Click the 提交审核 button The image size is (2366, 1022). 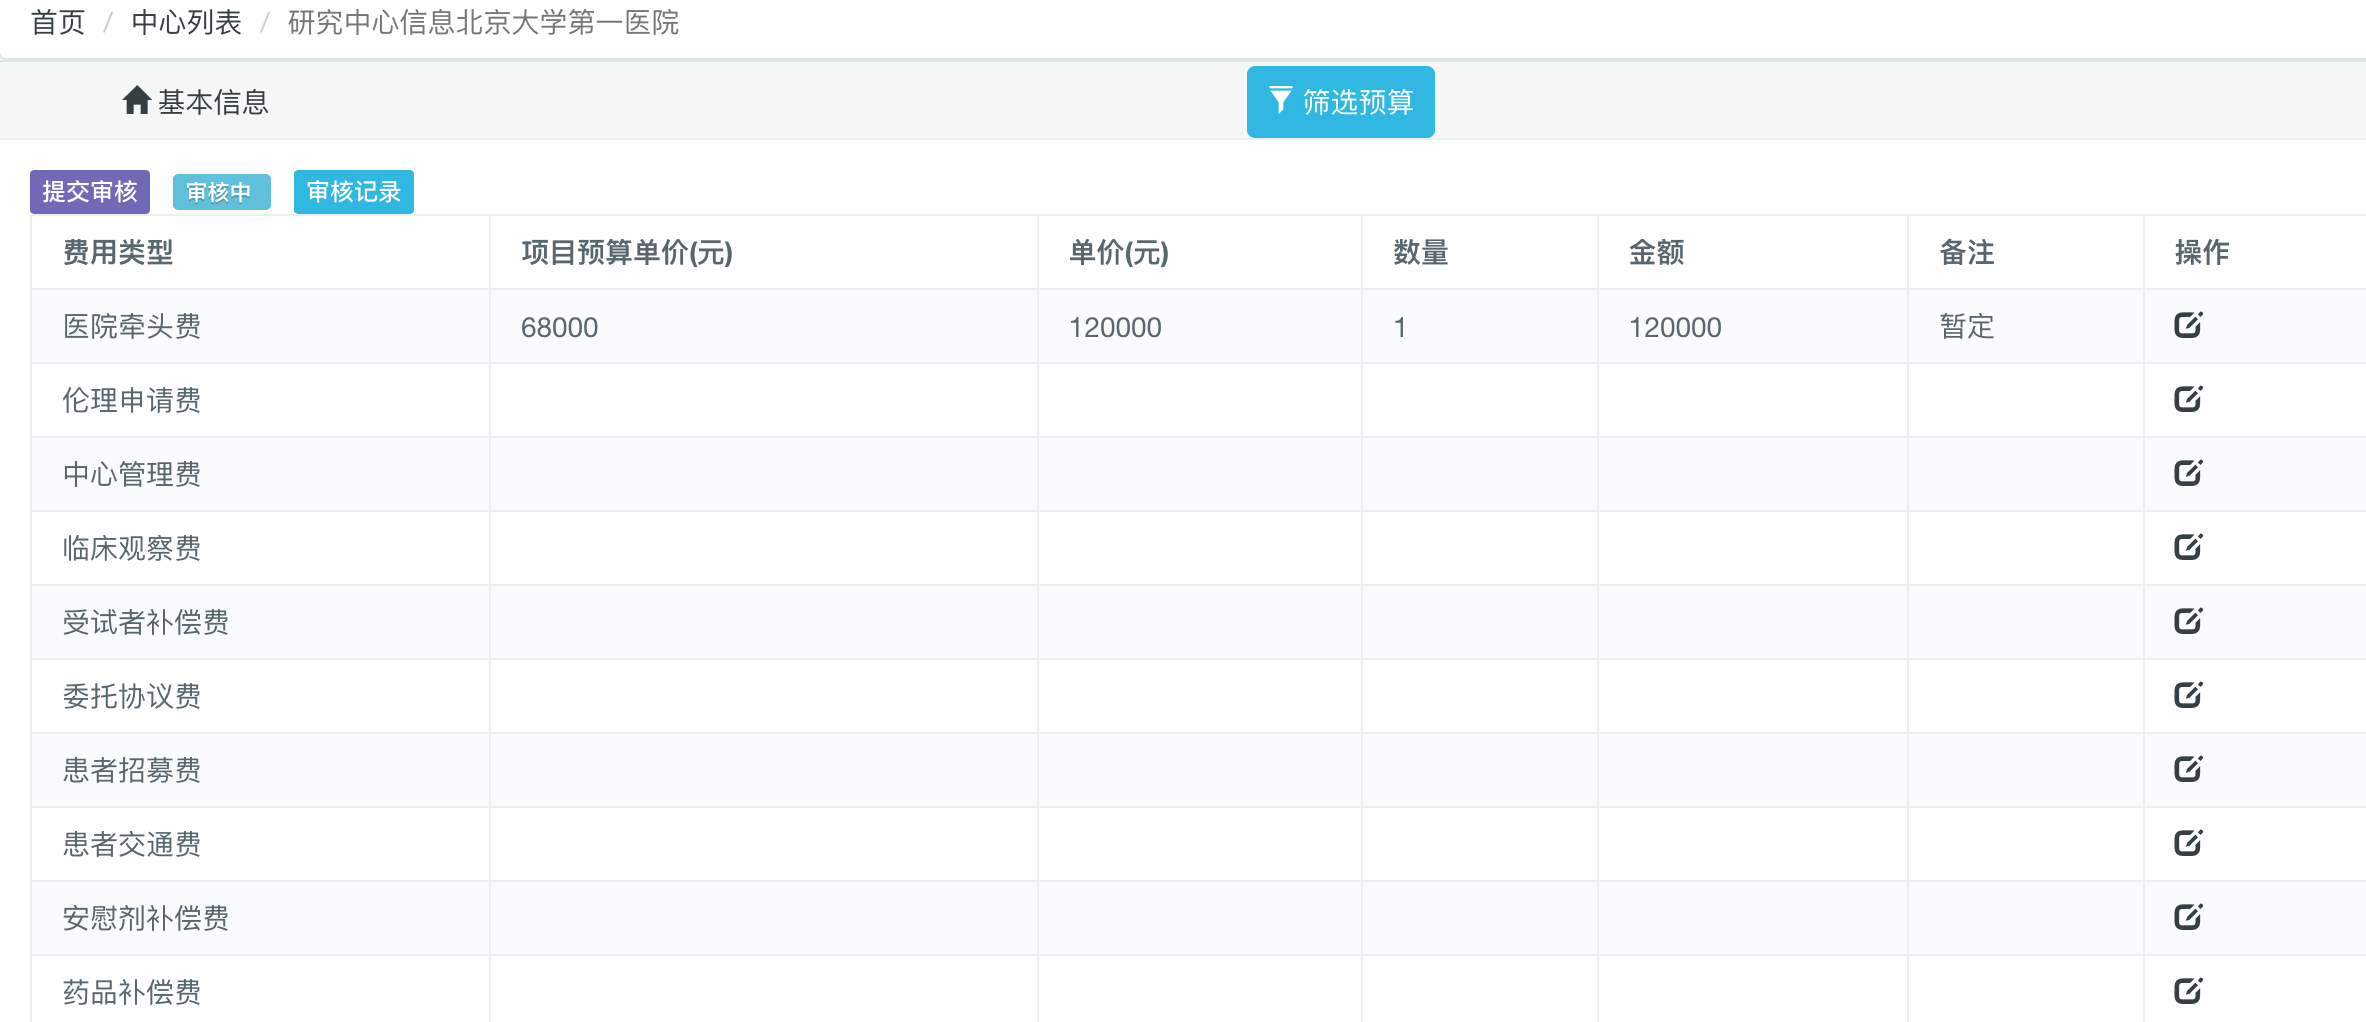[90, 192]
